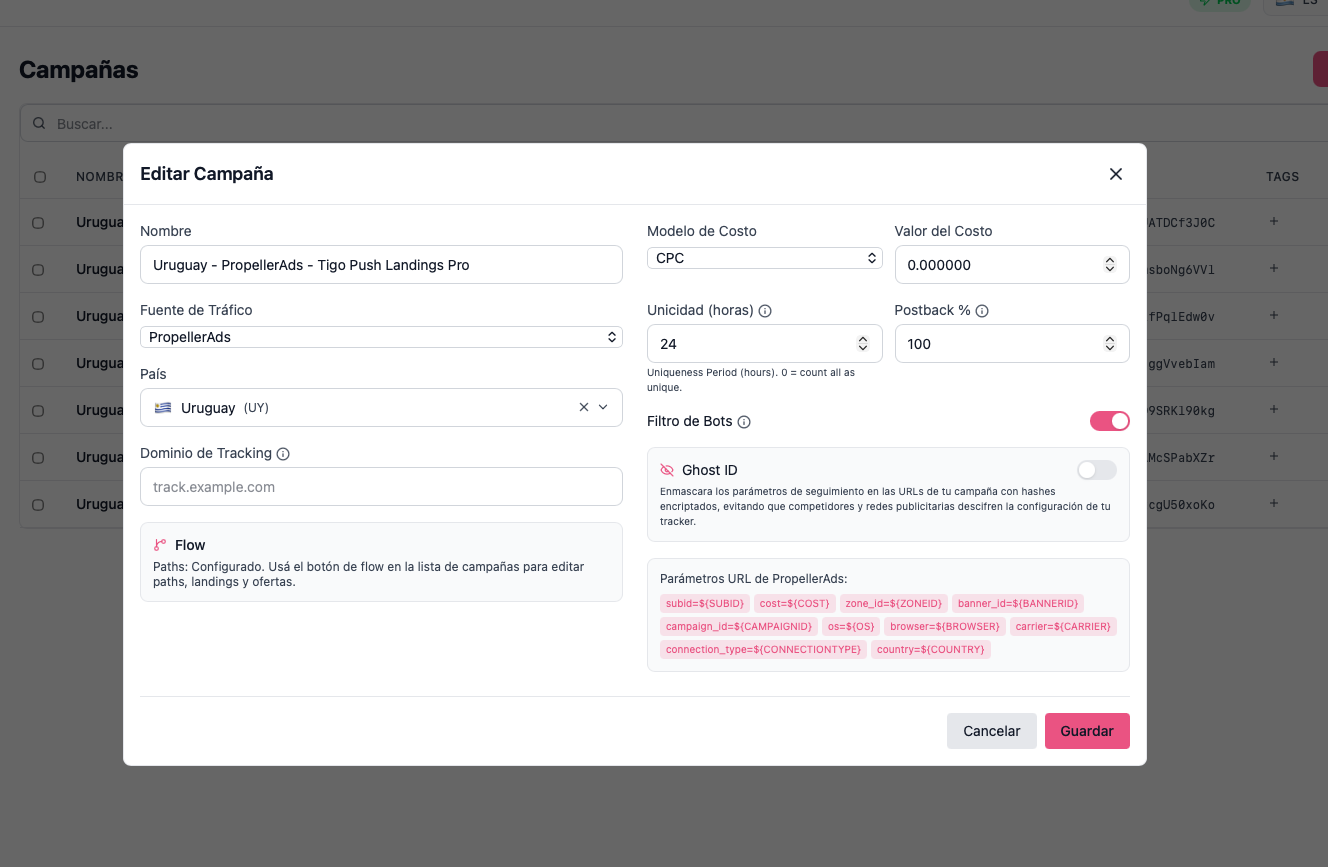The width and height of the screenshot is (1328, 867).
Task: Click the cost=${COST} parameter chip
Action: pyautogui.click(x=795, y=604)
